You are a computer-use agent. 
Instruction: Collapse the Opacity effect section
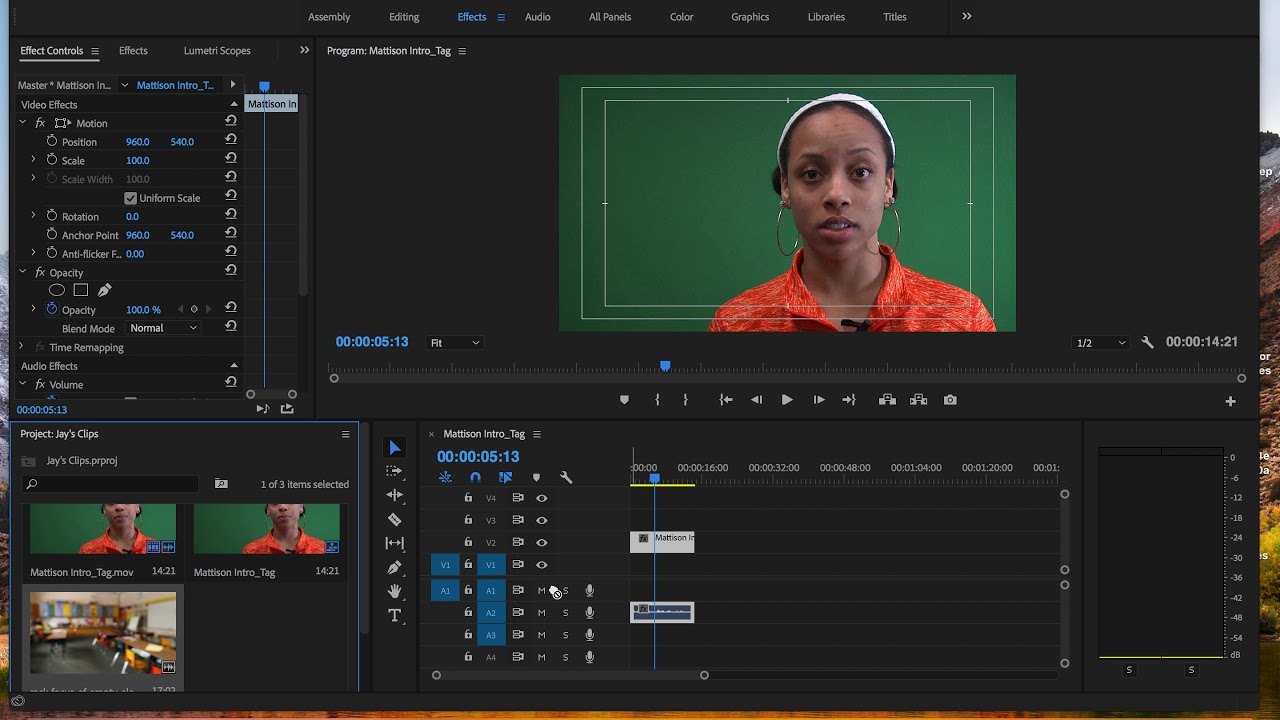click(23, 272)
